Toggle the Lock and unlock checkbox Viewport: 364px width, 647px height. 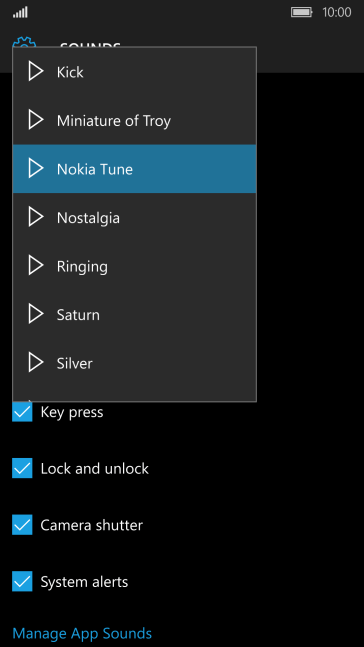(x=22, y=468)
